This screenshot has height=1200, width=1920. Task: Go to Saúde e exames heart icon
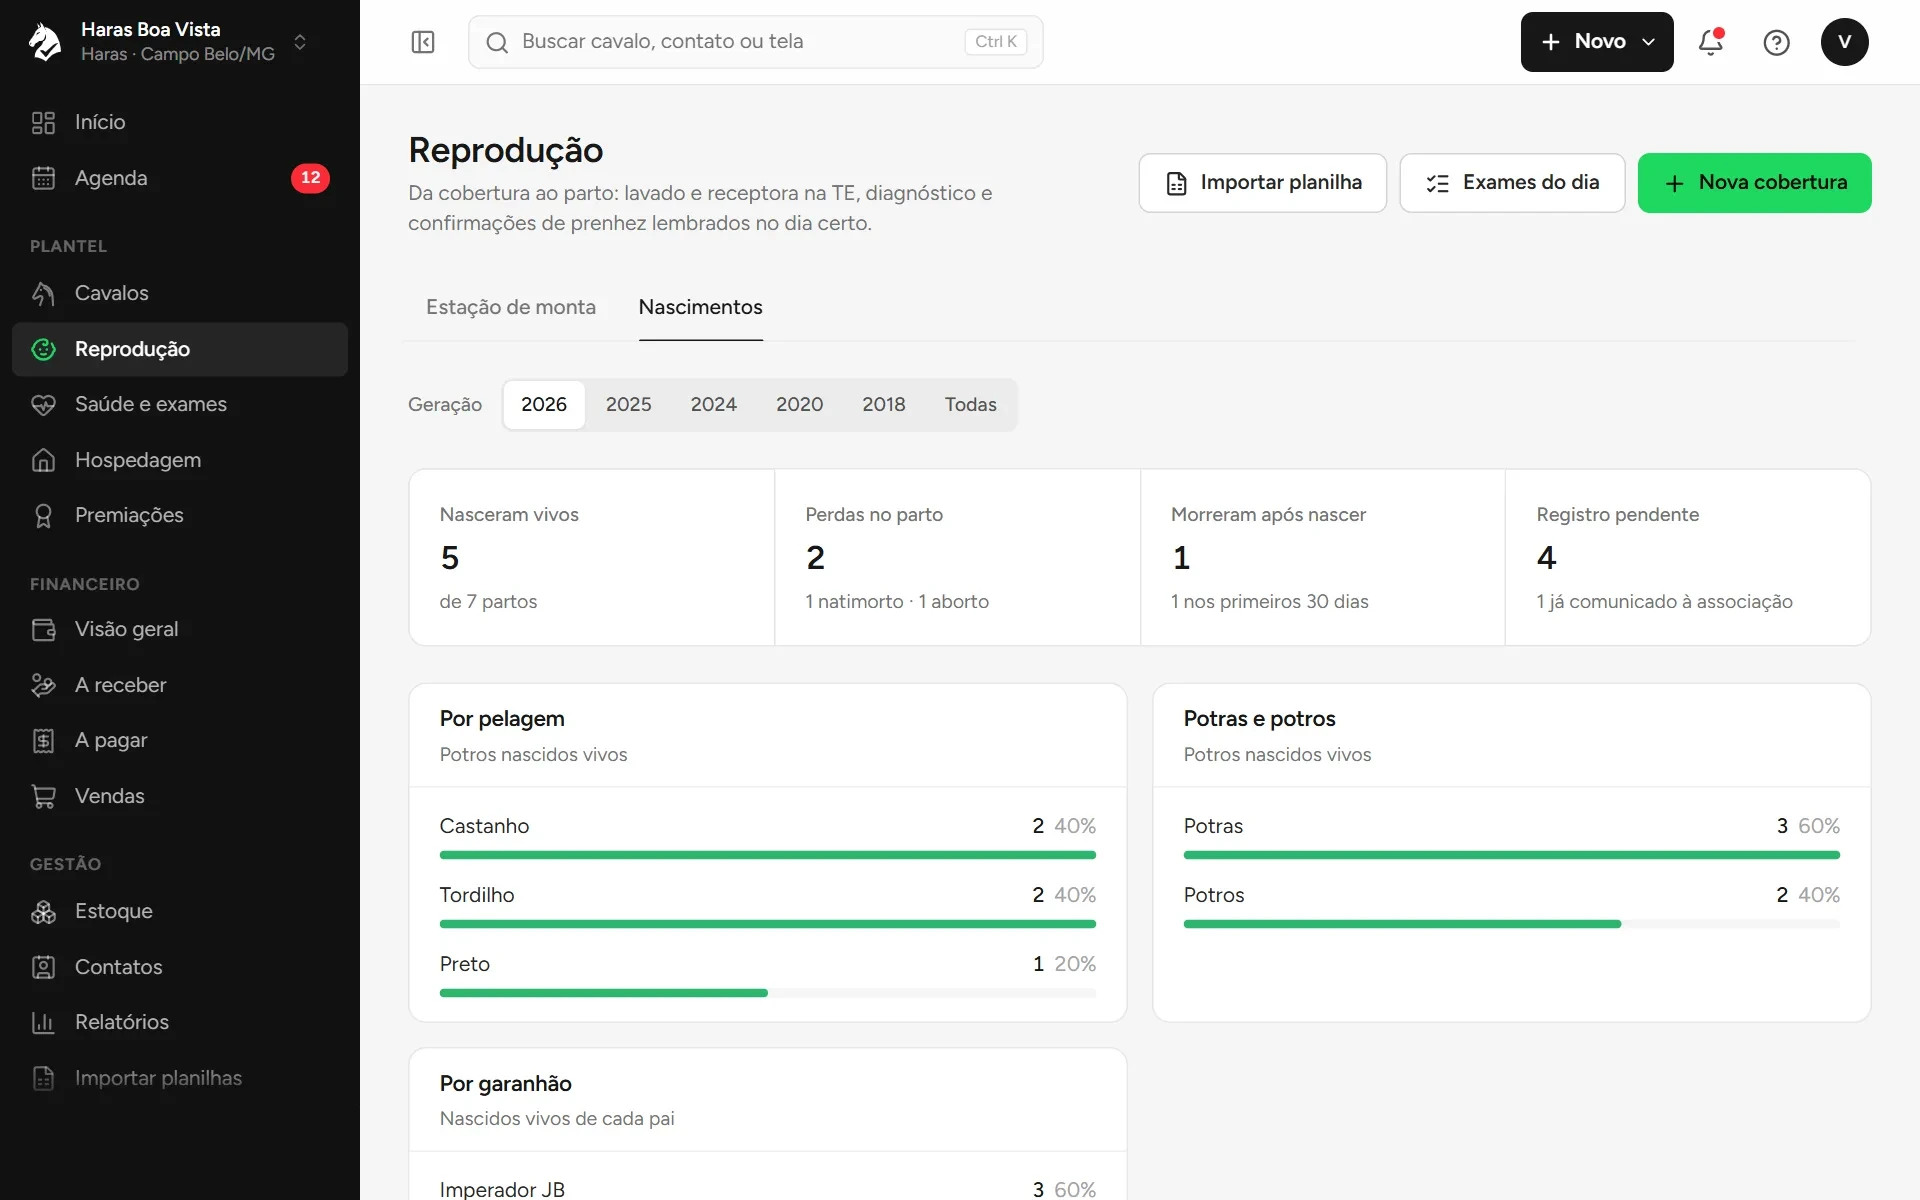pyautogui.click(x=43, y=404)
